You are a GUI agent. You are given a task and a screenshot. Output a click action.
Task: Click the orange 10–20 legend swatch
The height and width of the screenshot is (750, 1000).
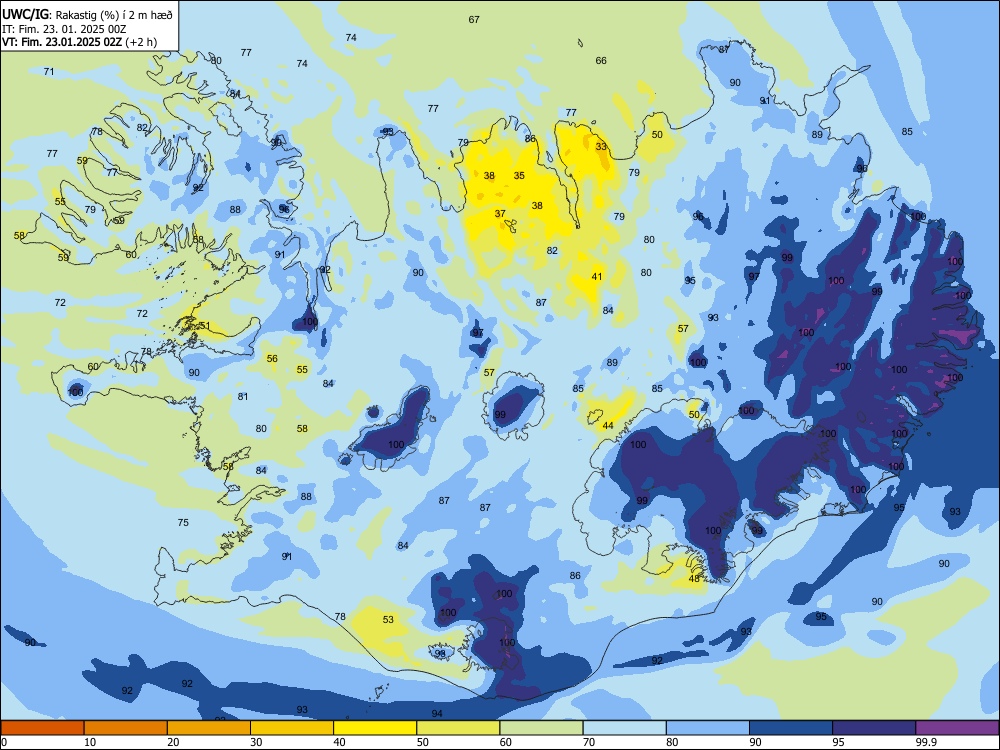pyautogui.click(x=126, y=728)
